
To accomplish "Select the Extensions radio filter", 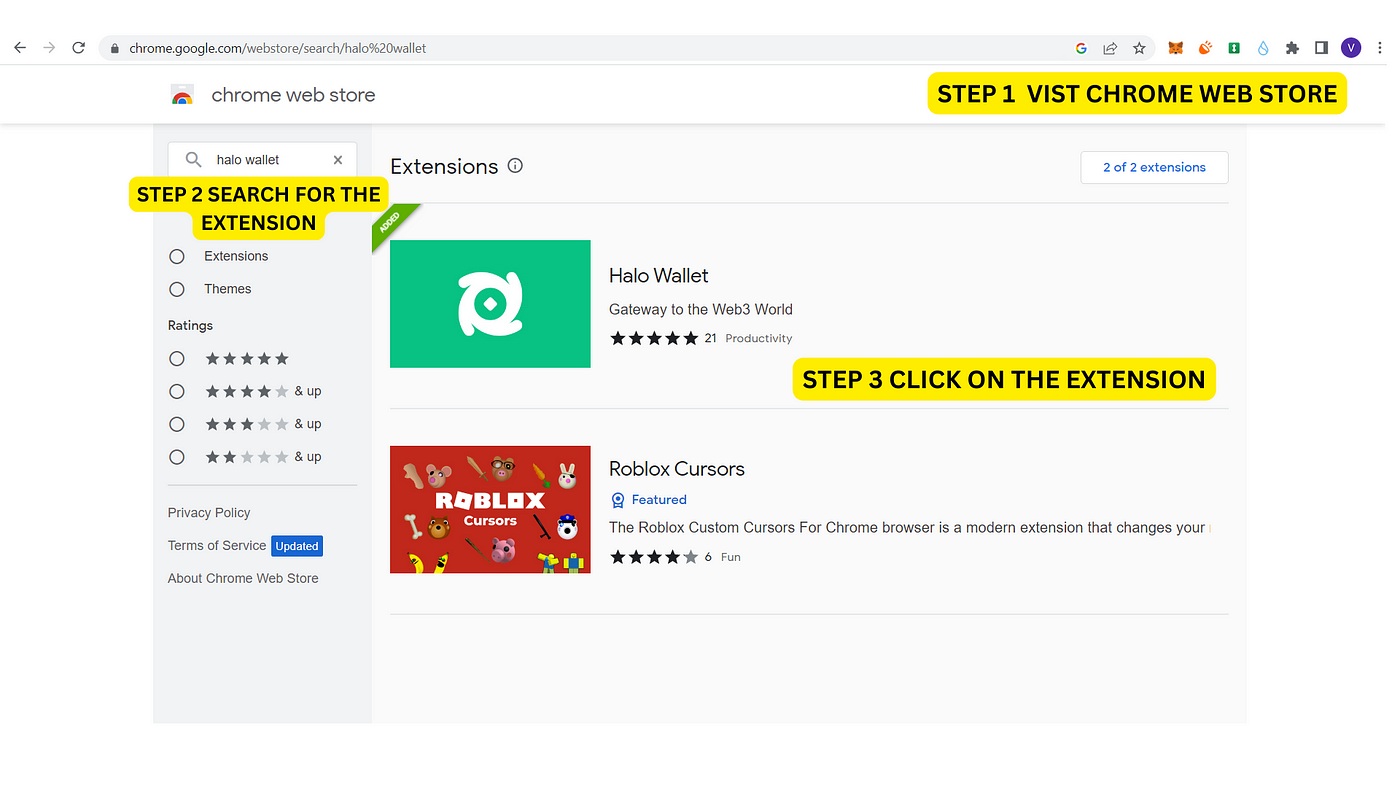I will pyautogui.click(x=177, y=257).
